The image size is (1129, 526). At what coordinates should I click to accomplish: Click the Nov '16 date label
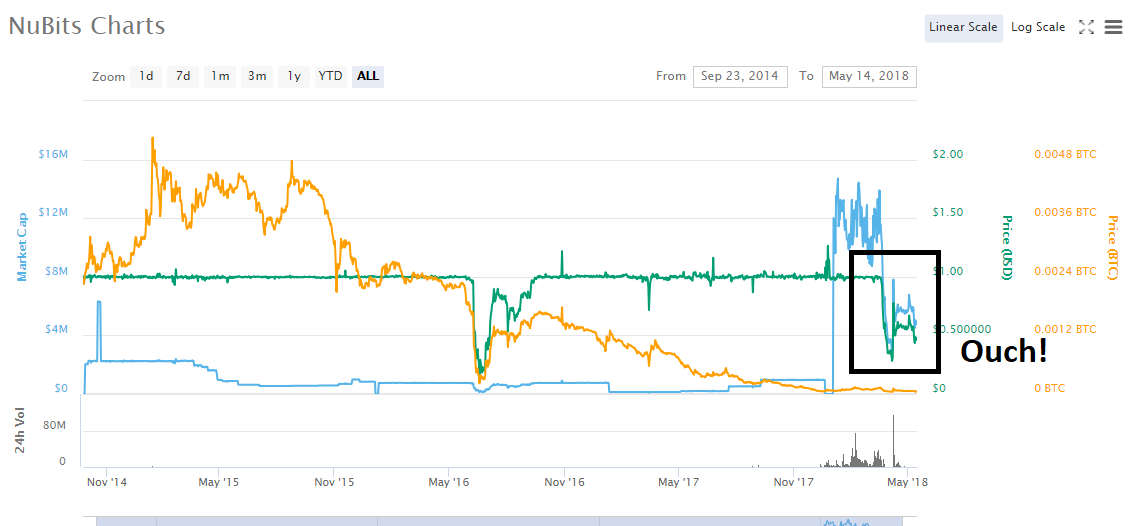(x=564, y=481)
